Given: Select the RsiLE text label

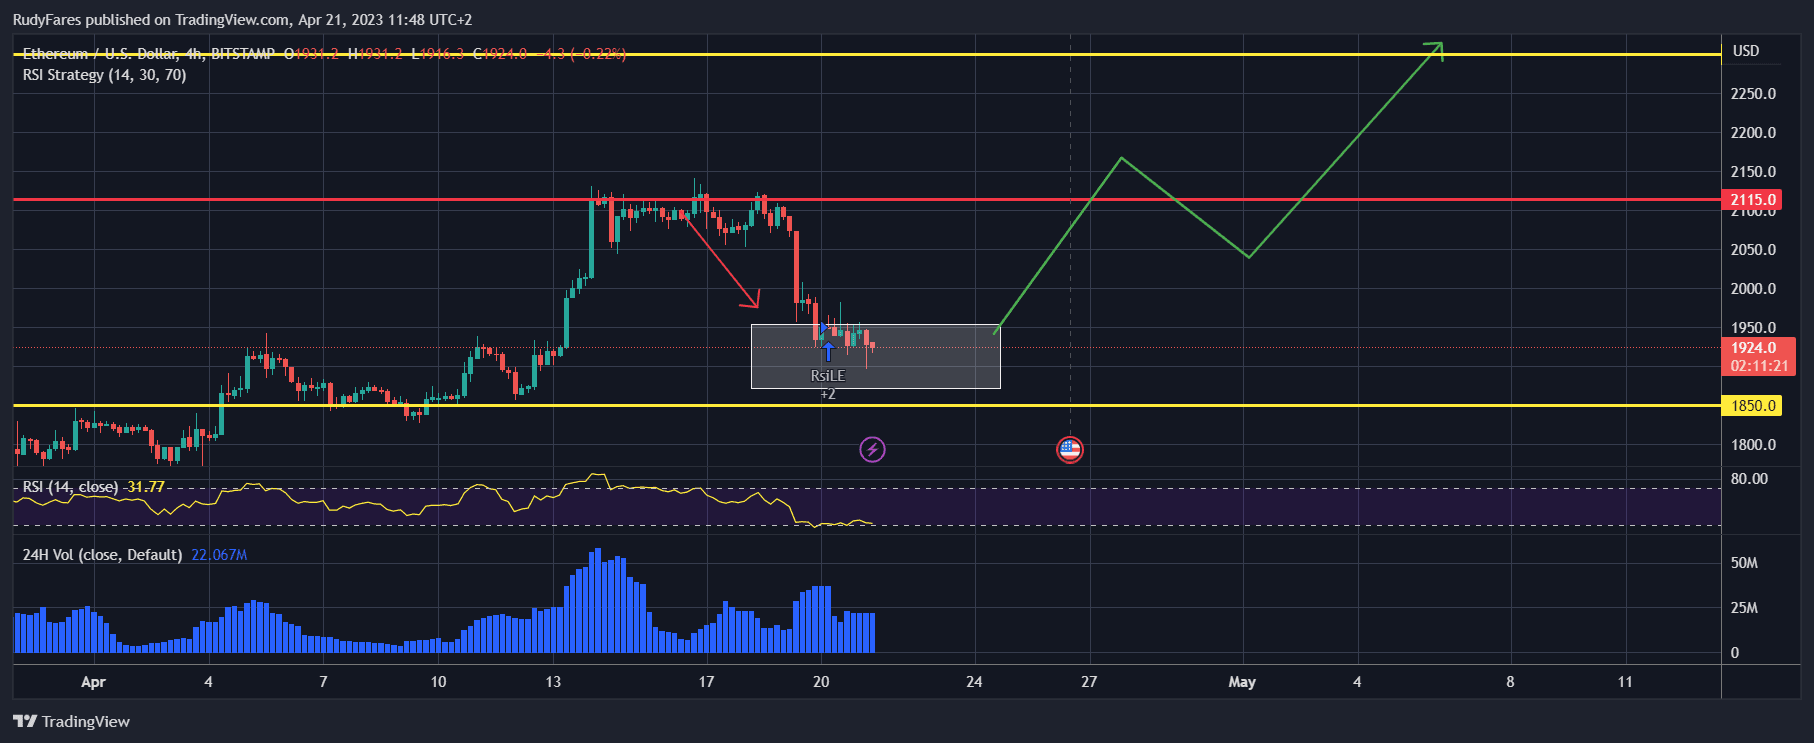Looking at the screenshot, I should [827, 376].
